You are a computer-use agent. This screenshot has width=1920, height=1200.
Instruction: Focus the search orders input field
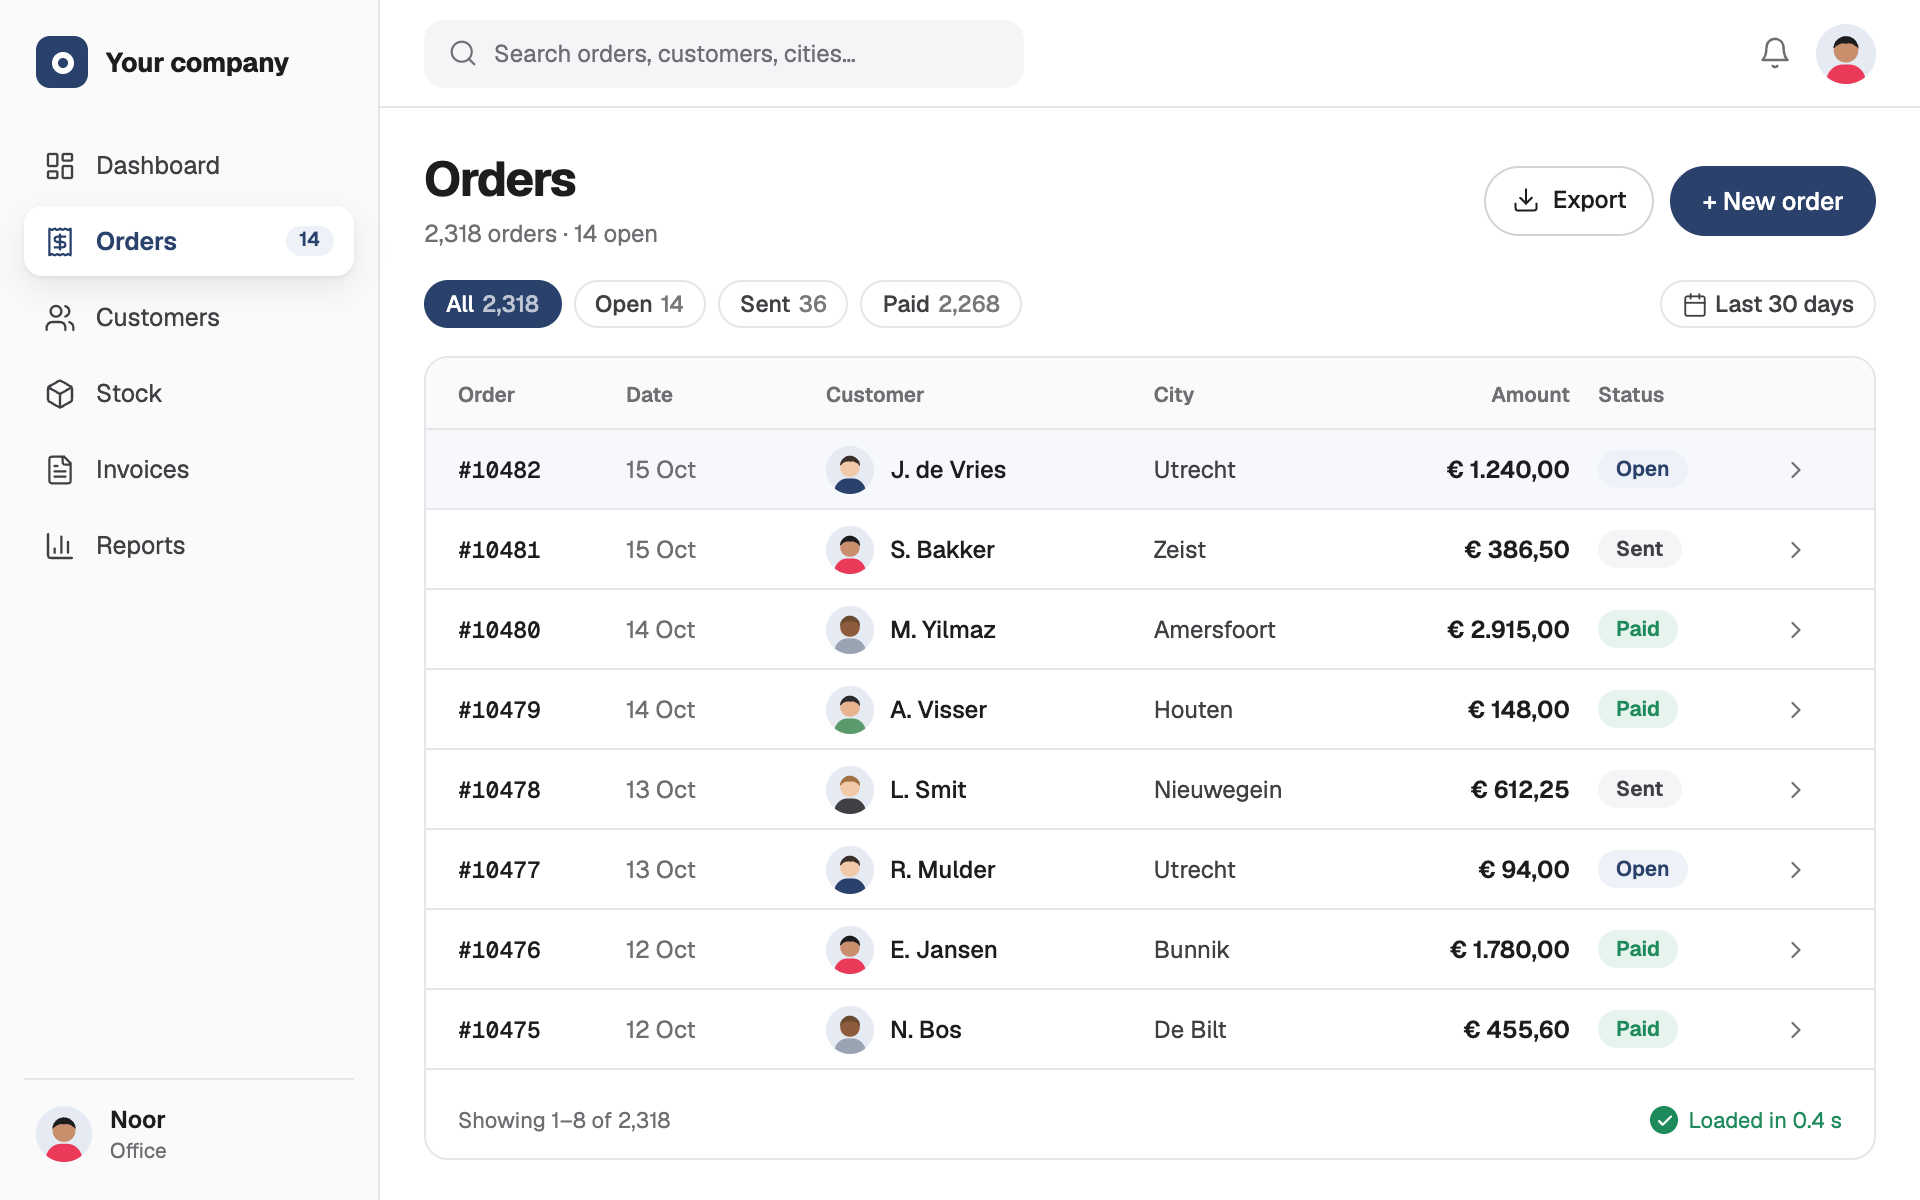tap(724, 54)
